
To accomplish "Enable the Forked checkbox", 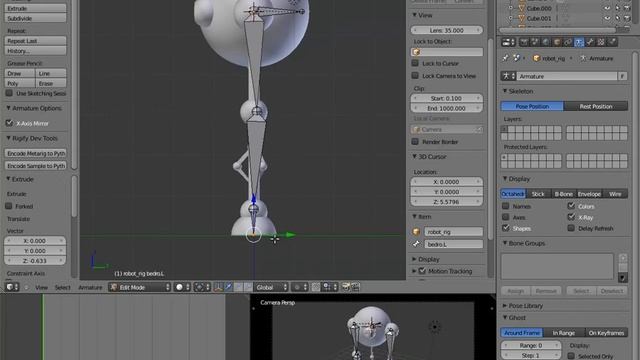I will [9, 206].
